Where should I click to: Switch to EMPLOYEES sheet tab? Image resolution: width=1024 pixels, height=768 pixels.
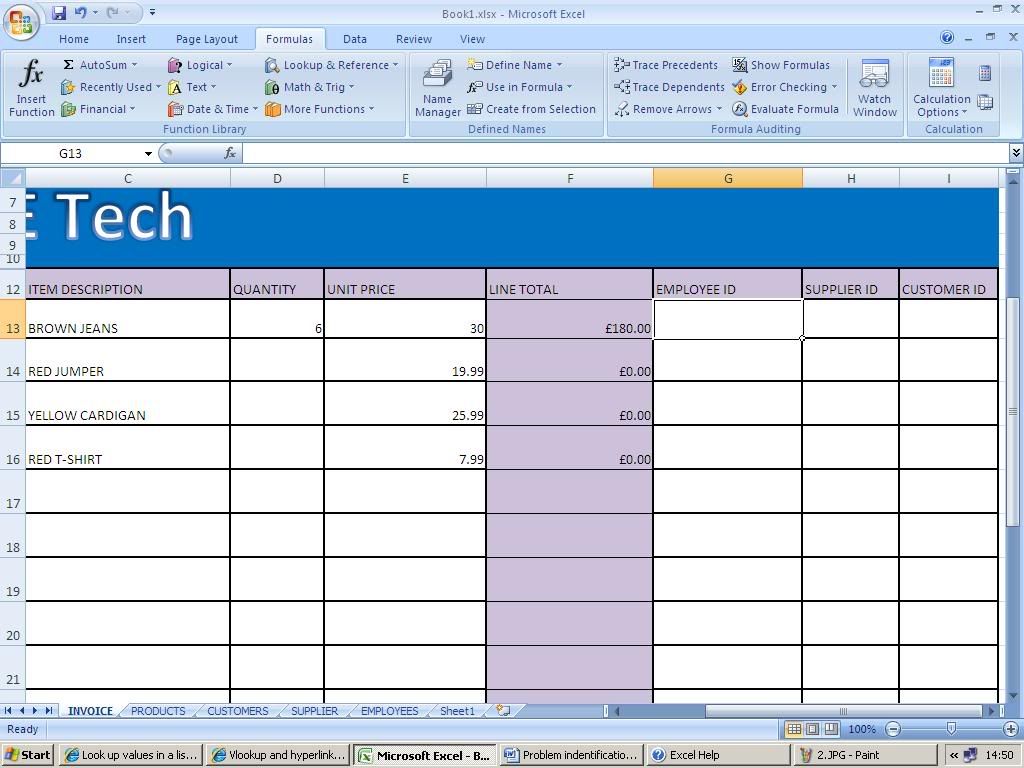[389, 711]
